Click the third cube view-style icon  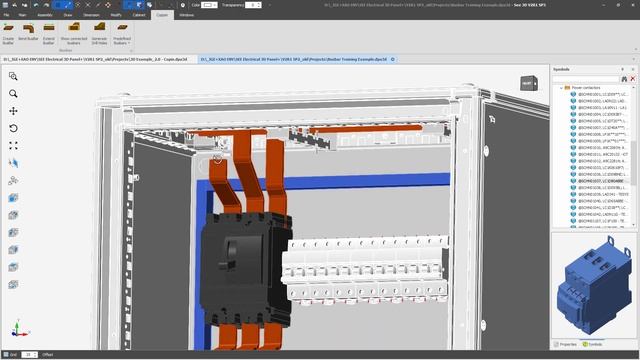[x=13, y=233]
